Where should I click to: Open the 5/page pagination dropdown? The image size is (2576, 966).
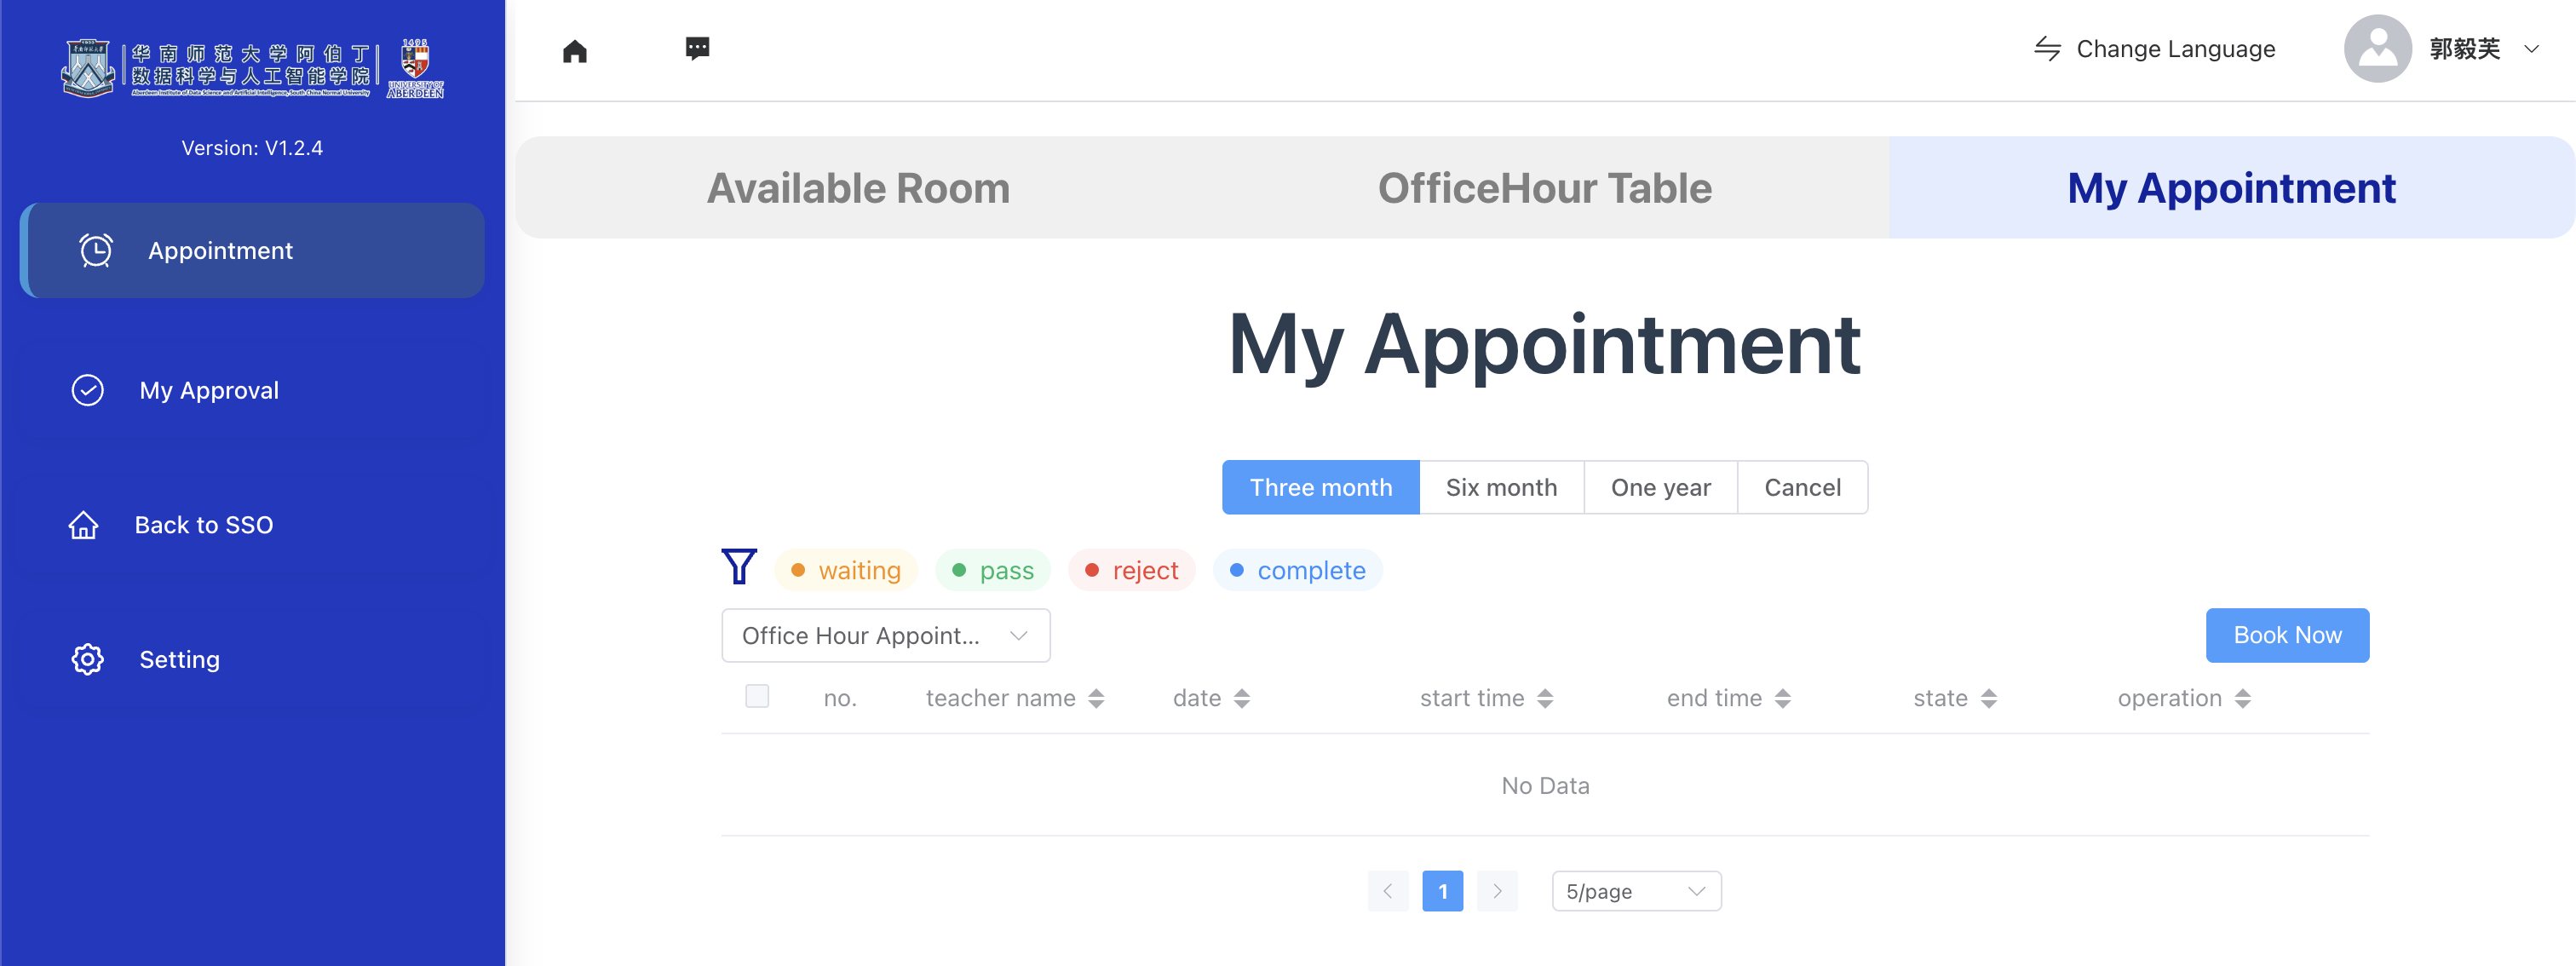[x=1635, y=890]
